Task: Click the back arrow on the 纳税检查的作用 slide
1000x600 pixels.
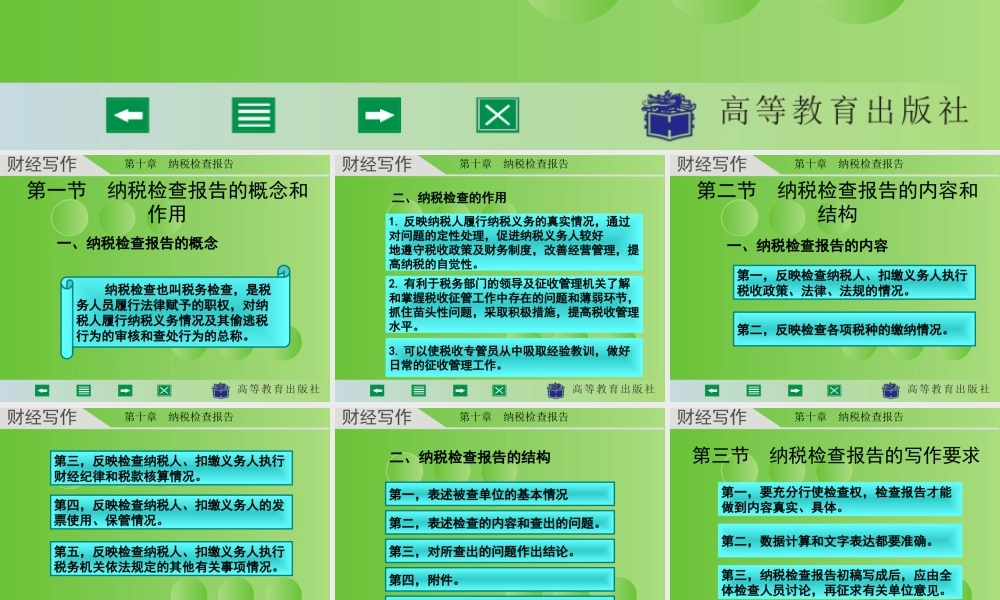Action: tap(377, 390)
